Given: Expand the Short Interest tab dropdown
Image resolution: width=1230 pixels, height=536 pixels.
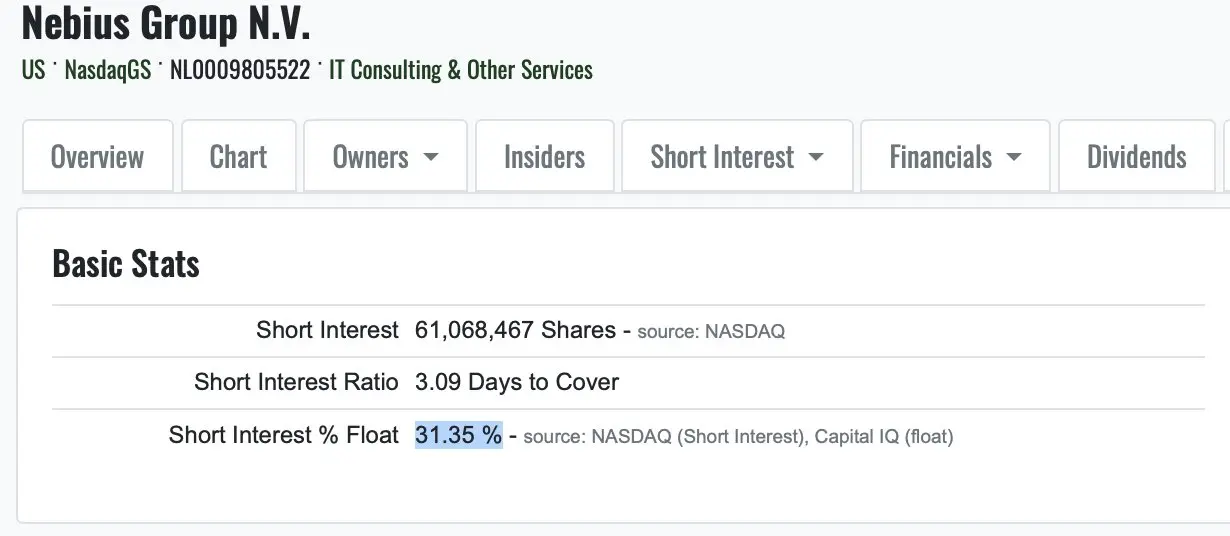Looking at the screenshot, I should [737, 156].
